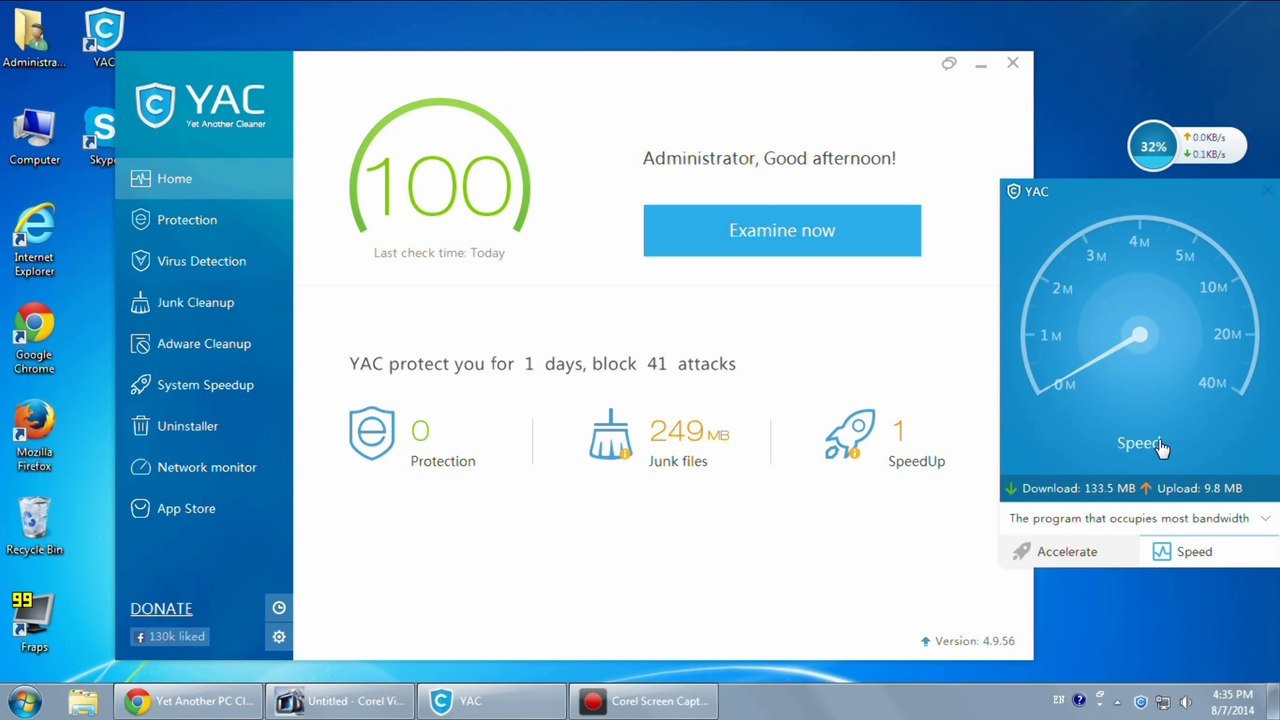
Task: Click the EN language indicator
Action: click(1059, 701)
